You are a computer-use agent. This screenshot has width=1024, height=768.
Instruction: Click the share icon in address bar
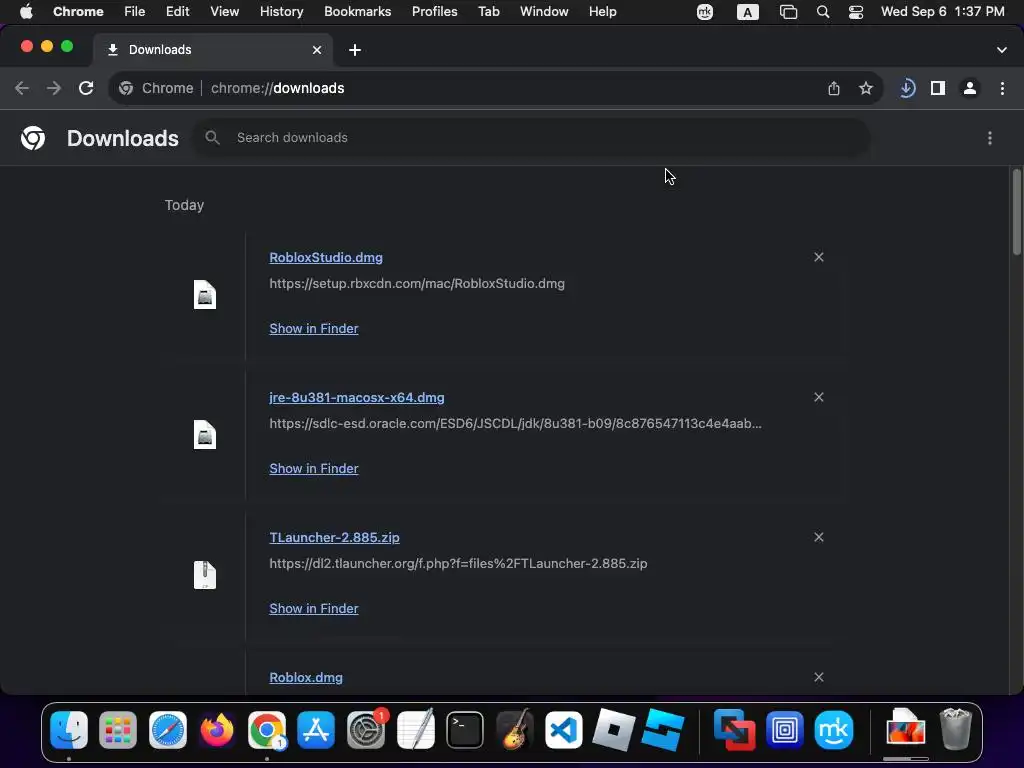click(834, 88)
